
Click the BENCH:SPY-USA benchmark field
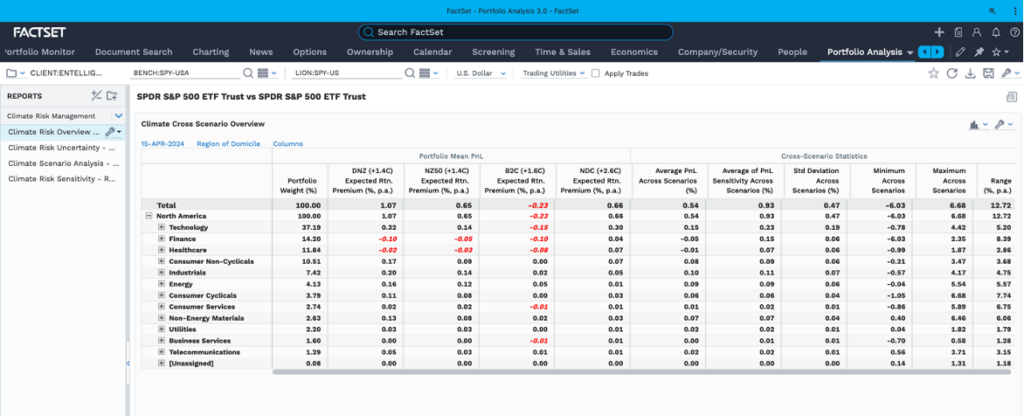coord(186,74)
